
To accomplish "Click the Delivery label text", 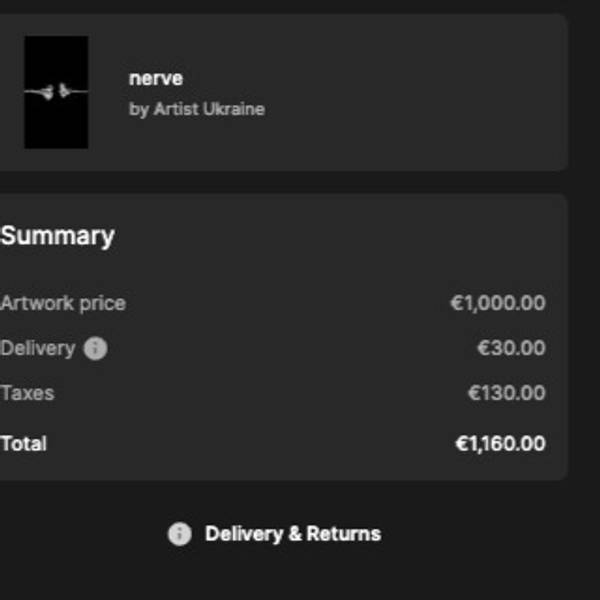I will [38, 348].
